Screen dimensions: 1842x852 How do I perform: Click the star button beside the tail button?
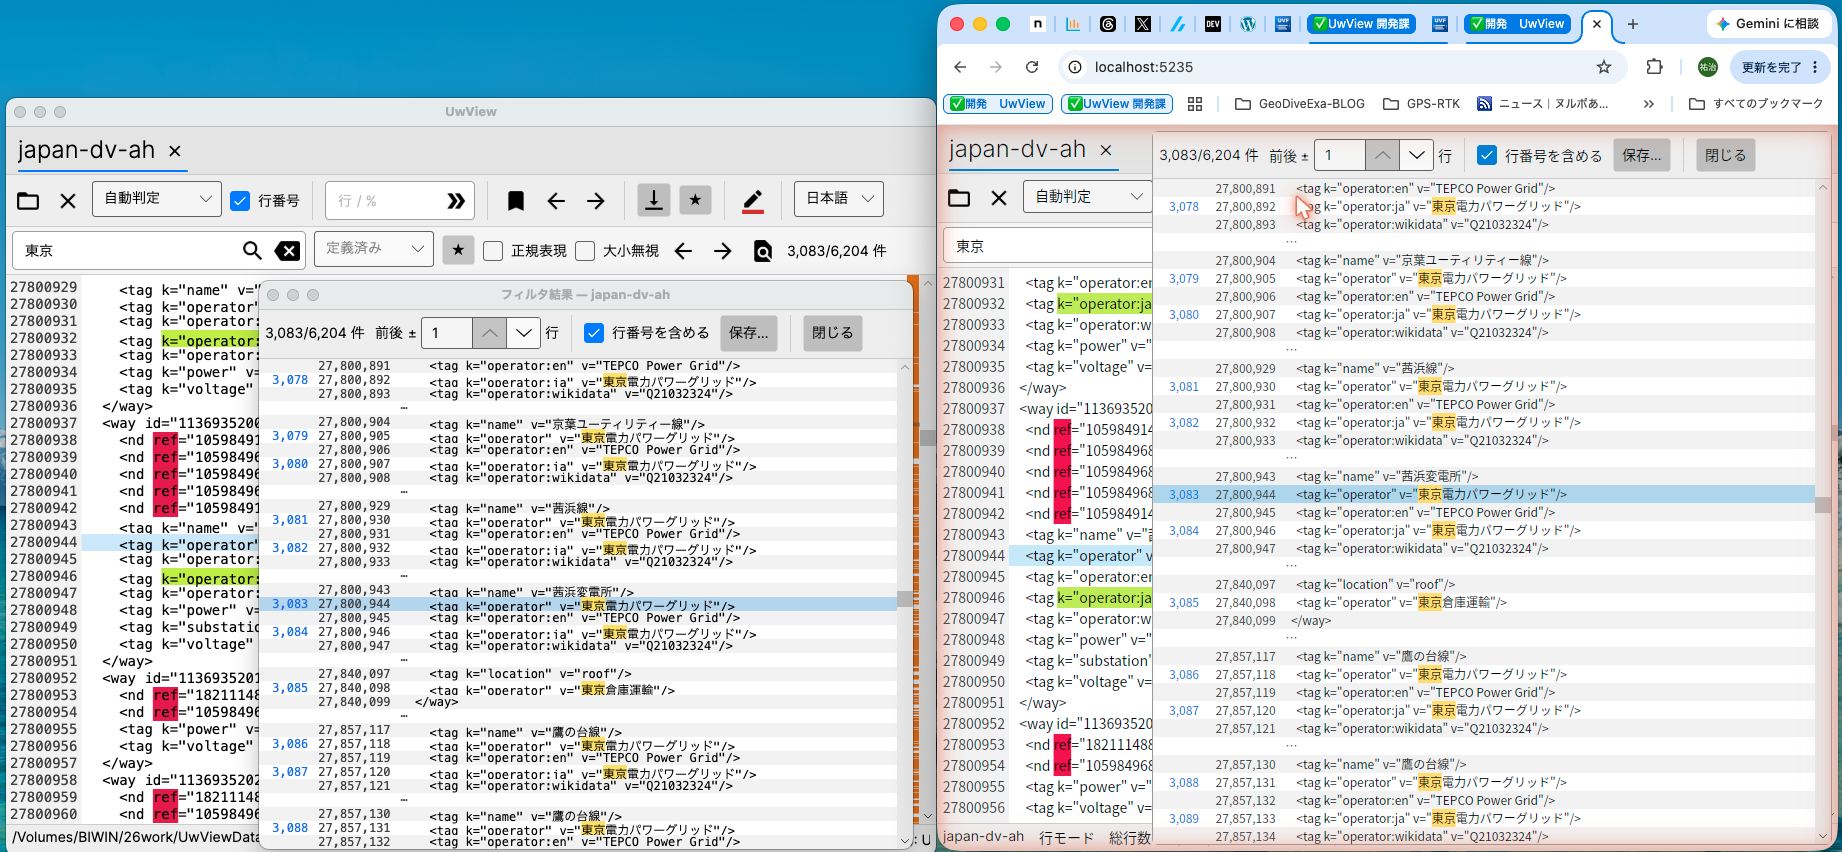coord(695,200)
